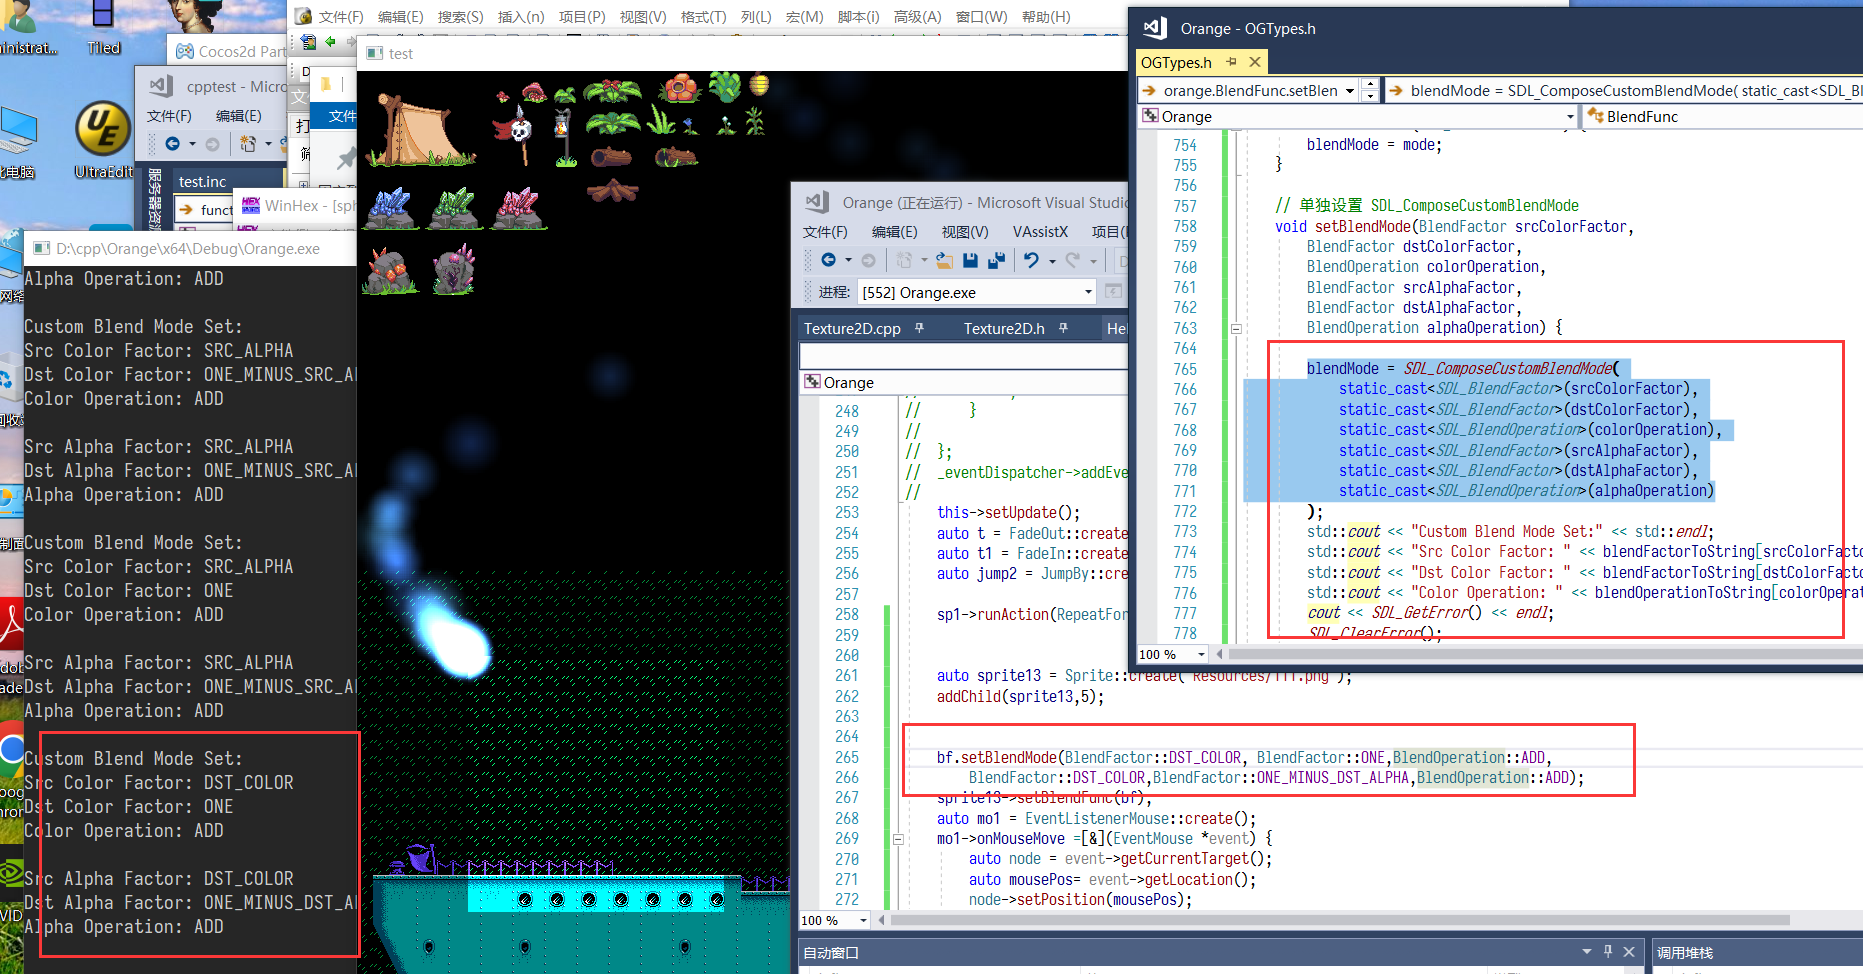Collapse the code block at line 763
1863x974 pixels.
(x=1236, y=328)
